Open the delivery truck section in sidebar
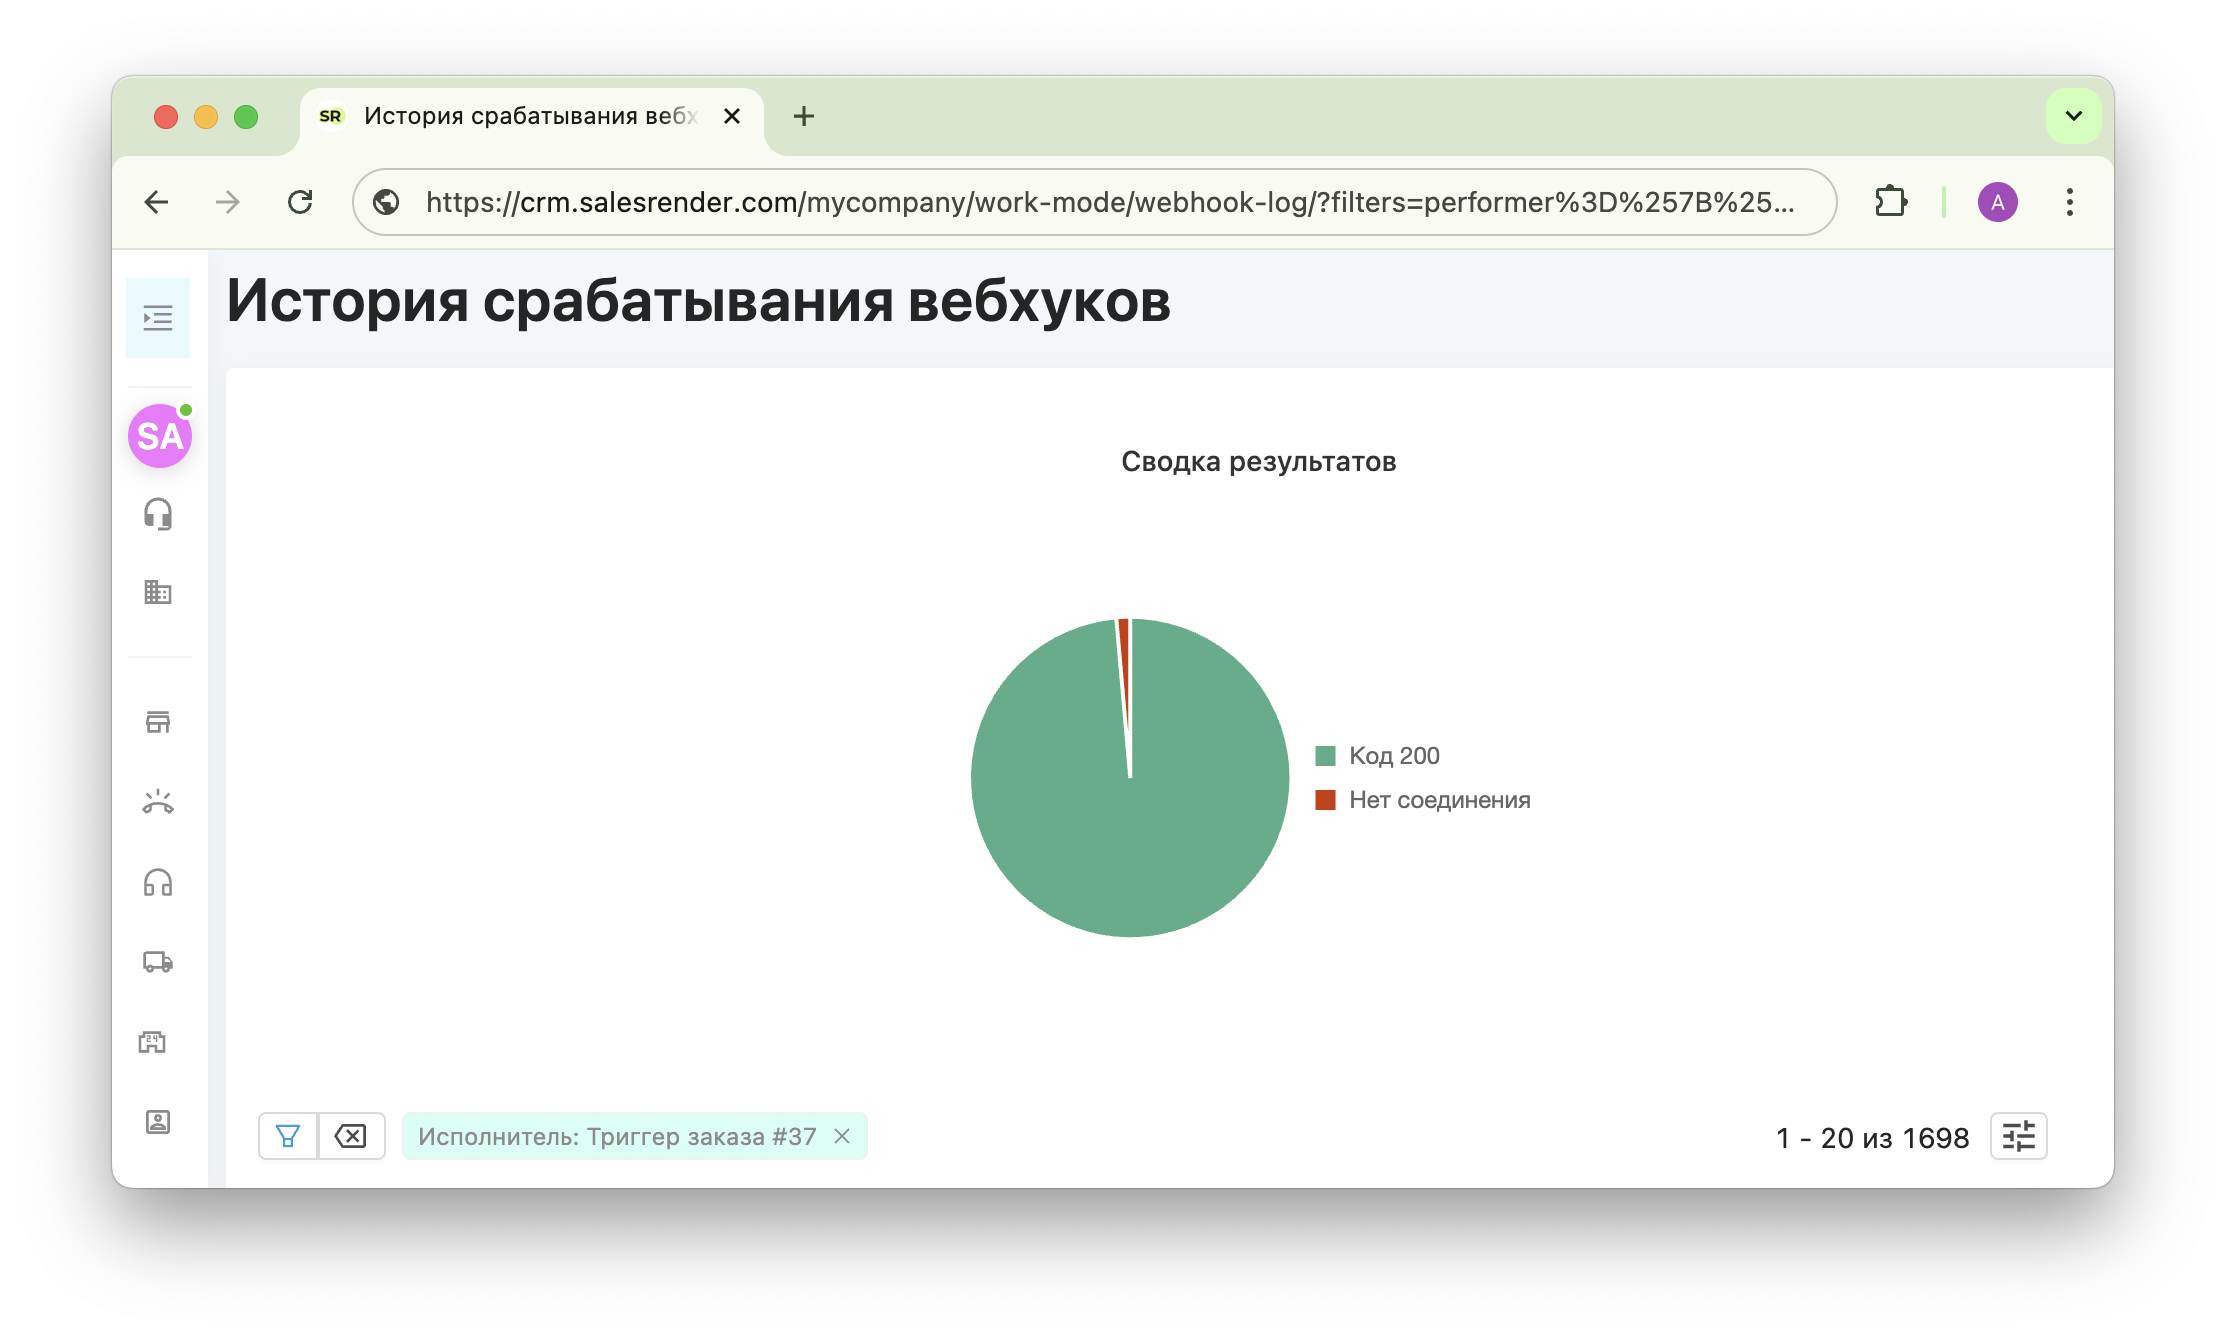2226x1336 pixels. (x=157, y=963)
